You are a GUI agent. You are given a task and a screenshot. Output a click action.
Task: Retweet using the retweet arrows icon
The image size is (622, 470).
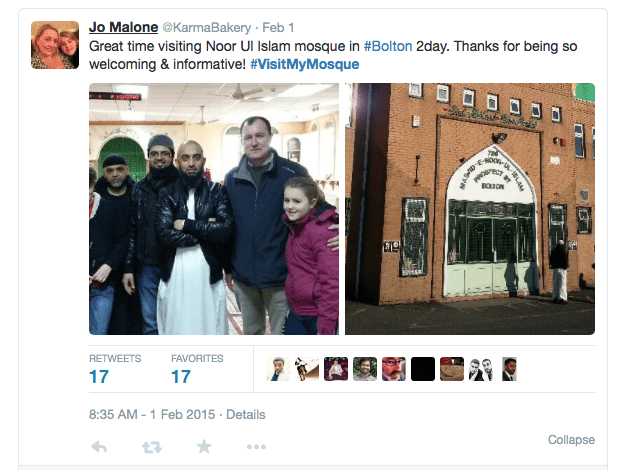tap(152, 447)
